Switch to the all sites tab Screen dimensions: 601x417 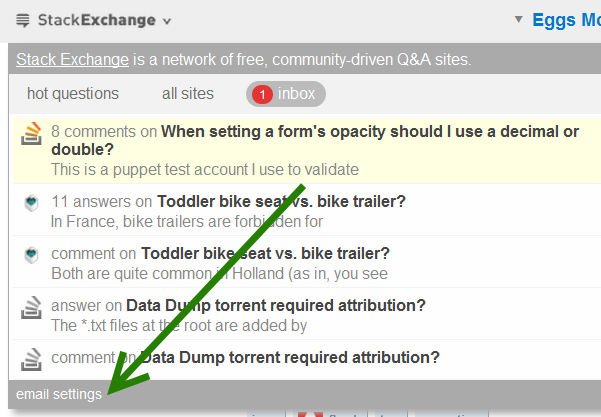(x=188, y=94)
